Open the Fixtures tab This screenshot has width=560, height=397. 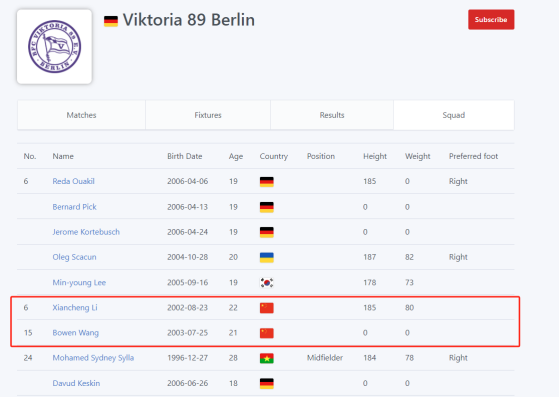208,115
